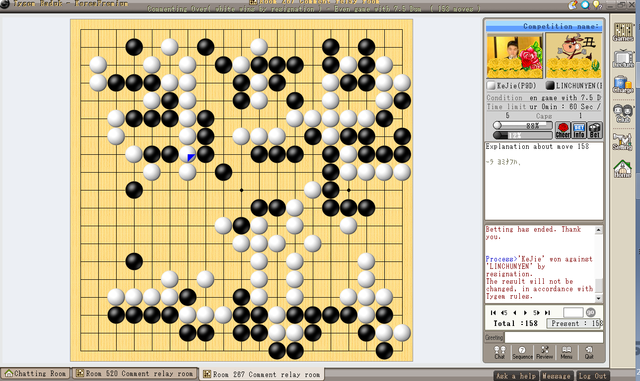Click the last-move stone with blue marker
Viewport: 640px width, 381px height.
pos(187,154)
